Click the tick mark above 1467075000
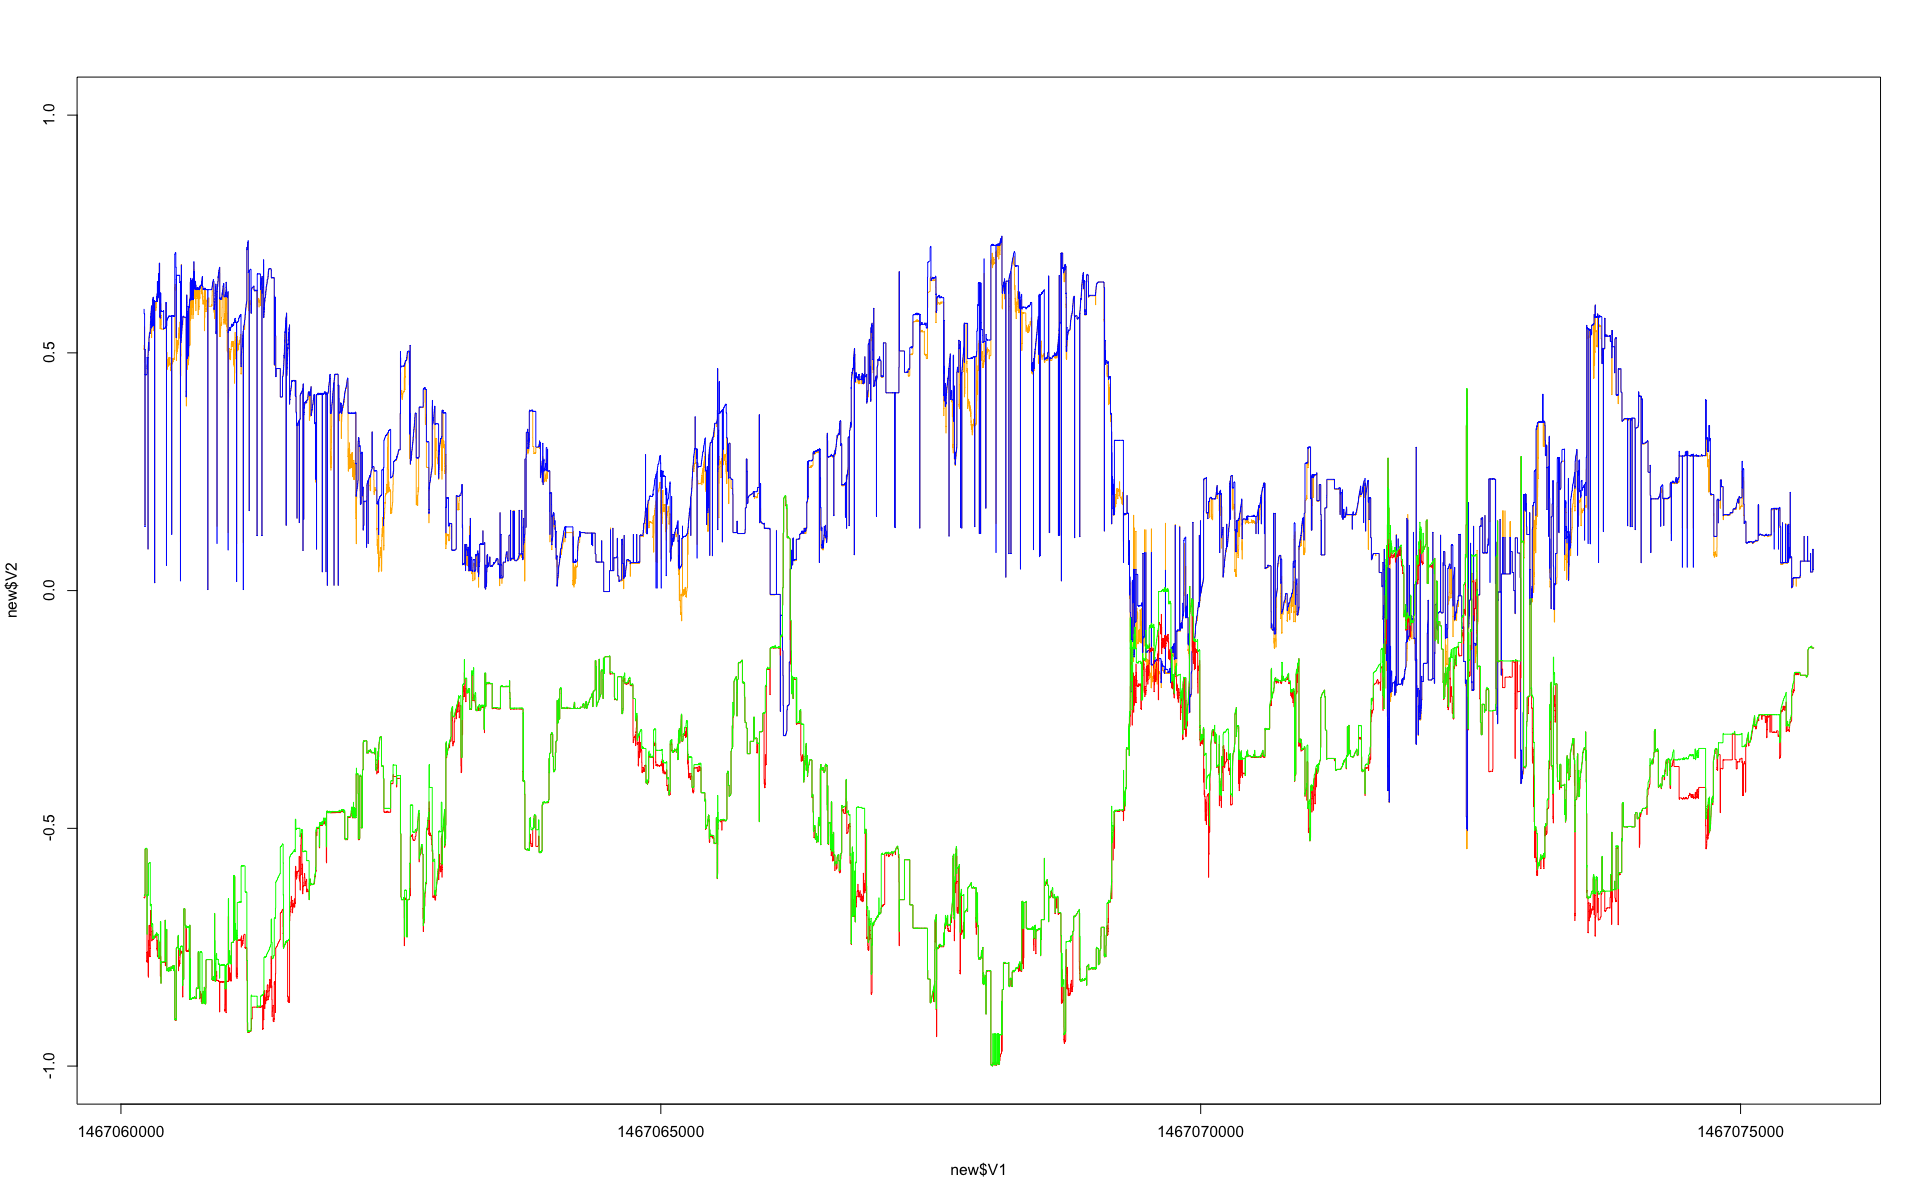Screen dimensions: 1920x1200 1740,1109
